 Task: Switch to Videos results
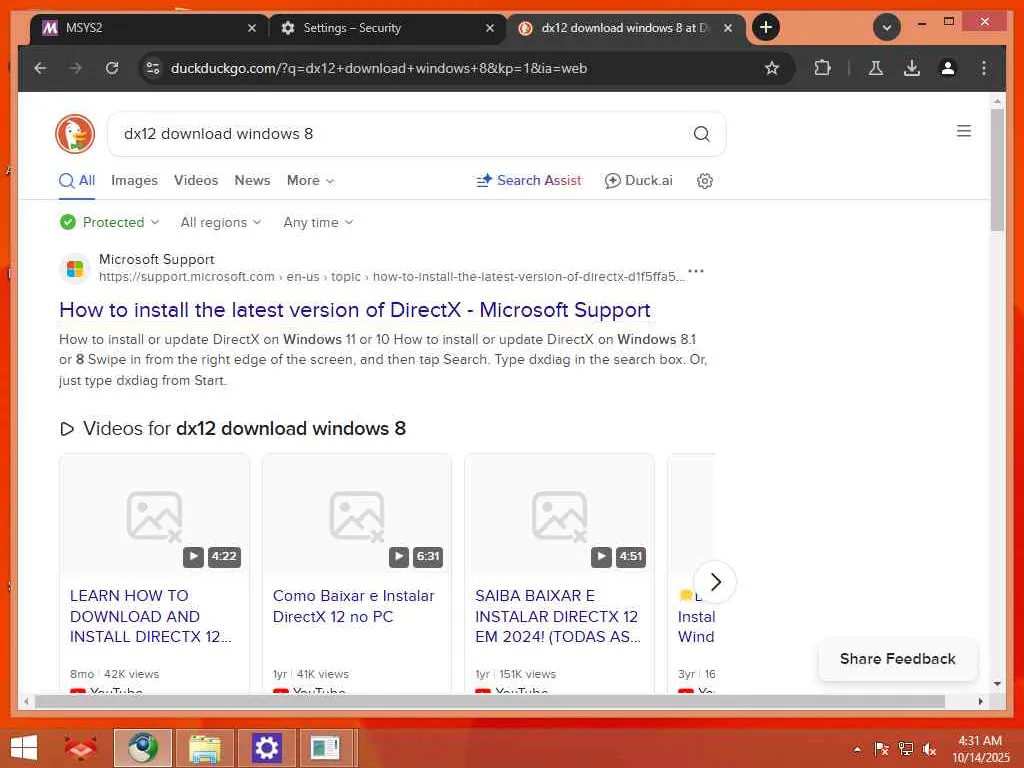(x=196, y=181)
